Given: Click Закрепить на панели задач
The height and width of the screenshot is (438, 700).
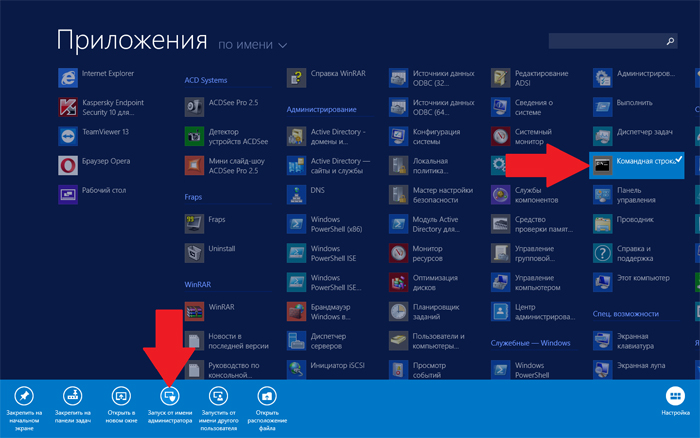Looking at the screenshot, I should pos(73,405).
